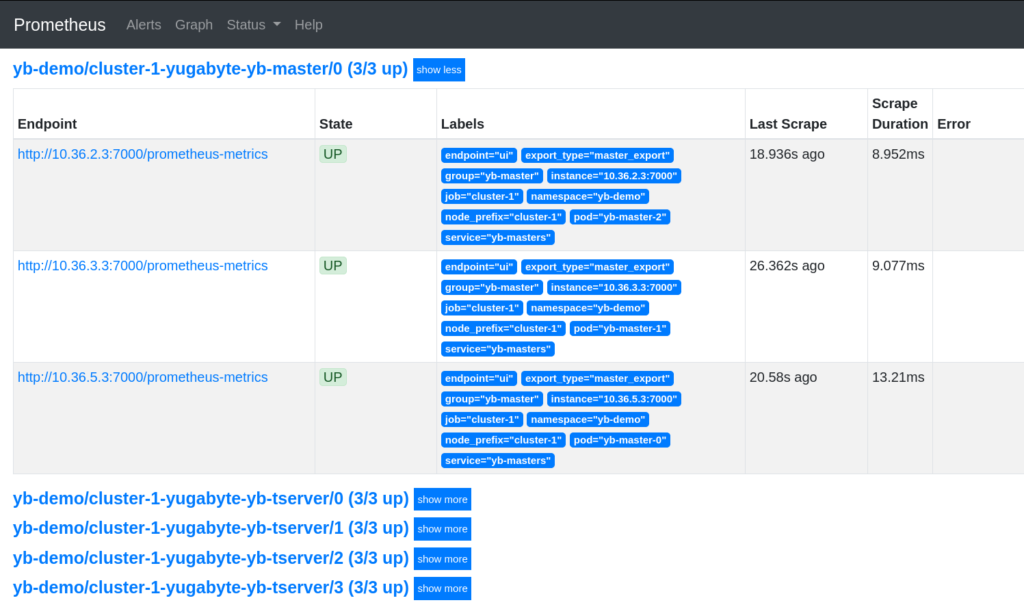Click the Prometheus logo to go home

(x=59, y=24)
